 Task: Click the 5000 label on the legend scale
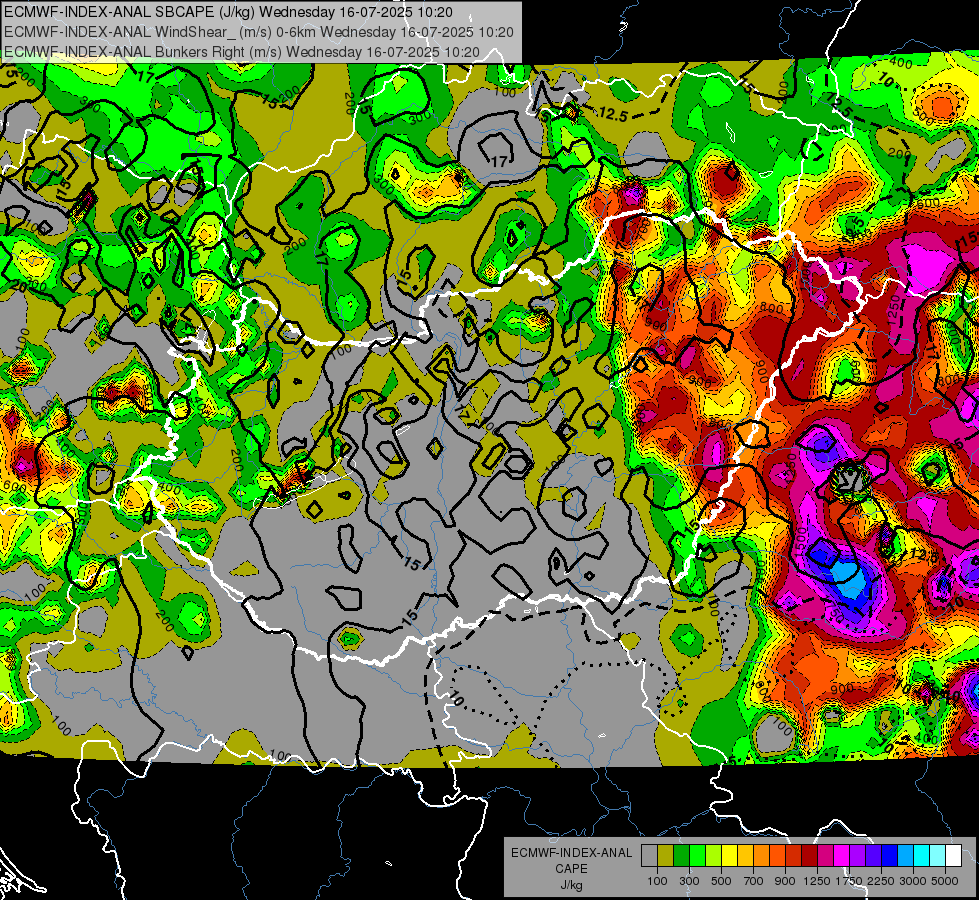[945, 881]
